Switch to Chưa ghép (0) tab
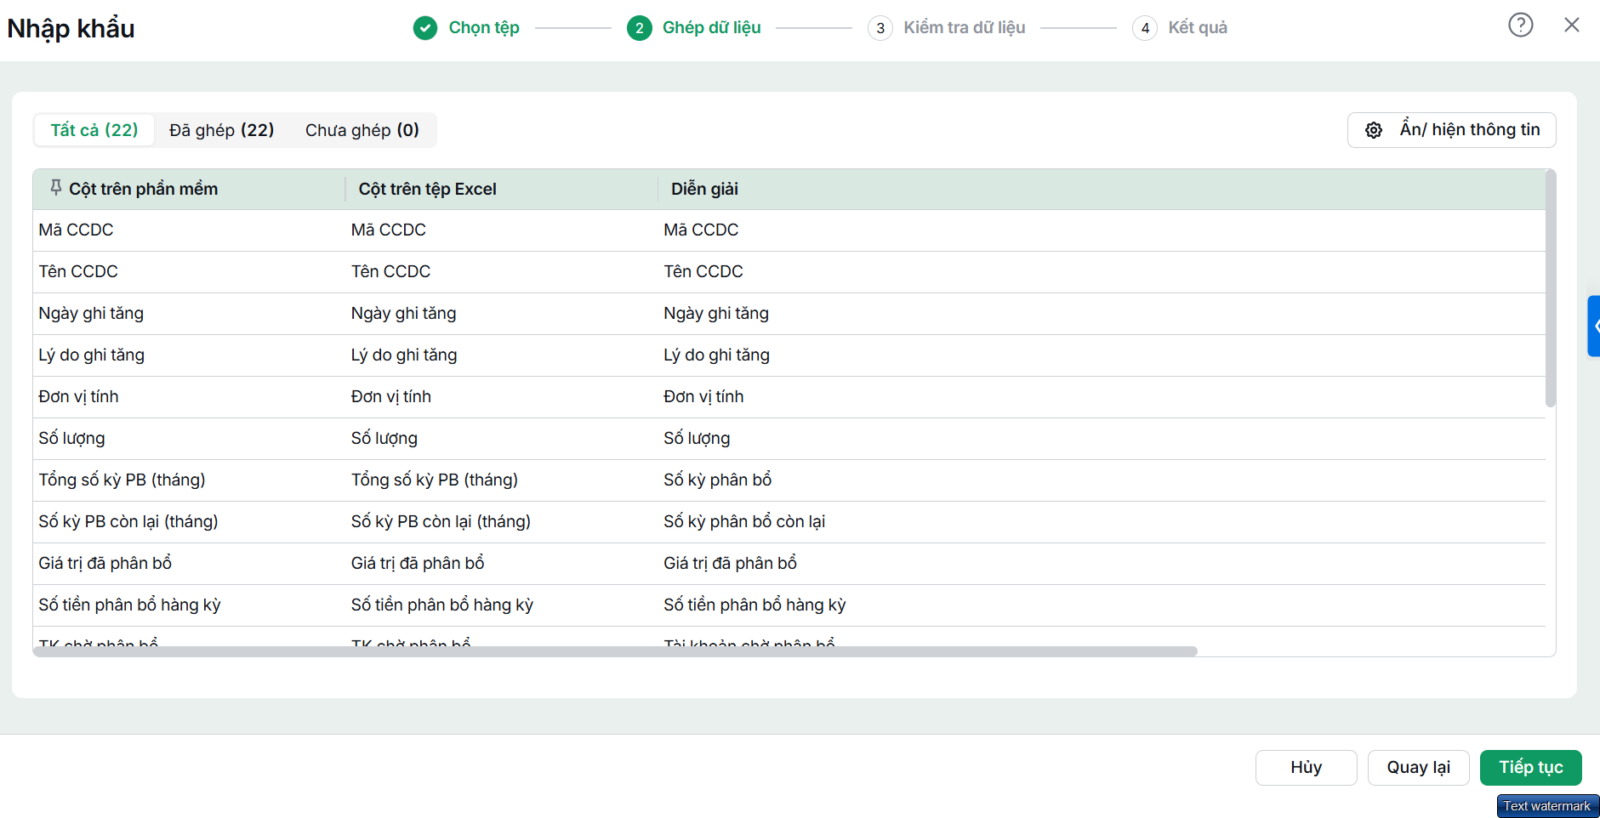1600x818 pixels. click(x=362, y=130)
